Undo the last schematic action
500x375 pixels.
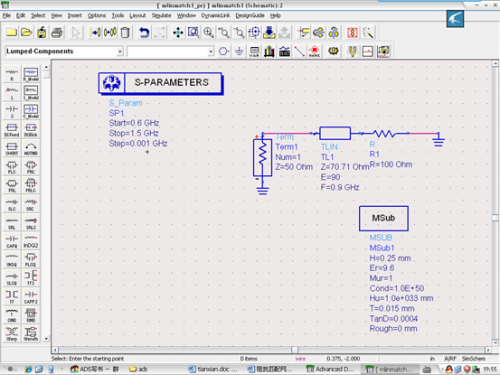(144, 32)
